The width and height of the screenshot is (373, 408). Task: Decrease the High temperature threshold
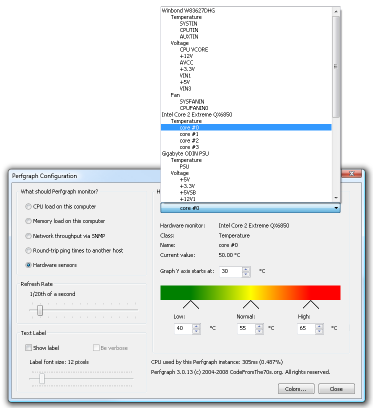[319, 331]
